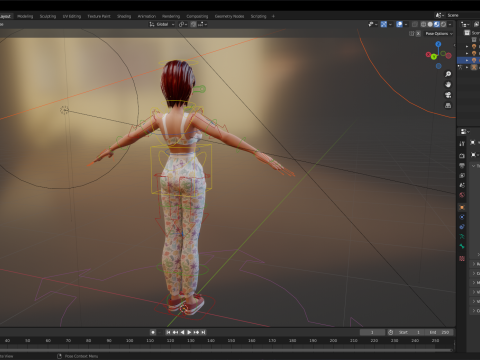The height and width of the screenshot is (360, 480).
Task: Open the Object Constraints properties tab
Action: point(462,227)
